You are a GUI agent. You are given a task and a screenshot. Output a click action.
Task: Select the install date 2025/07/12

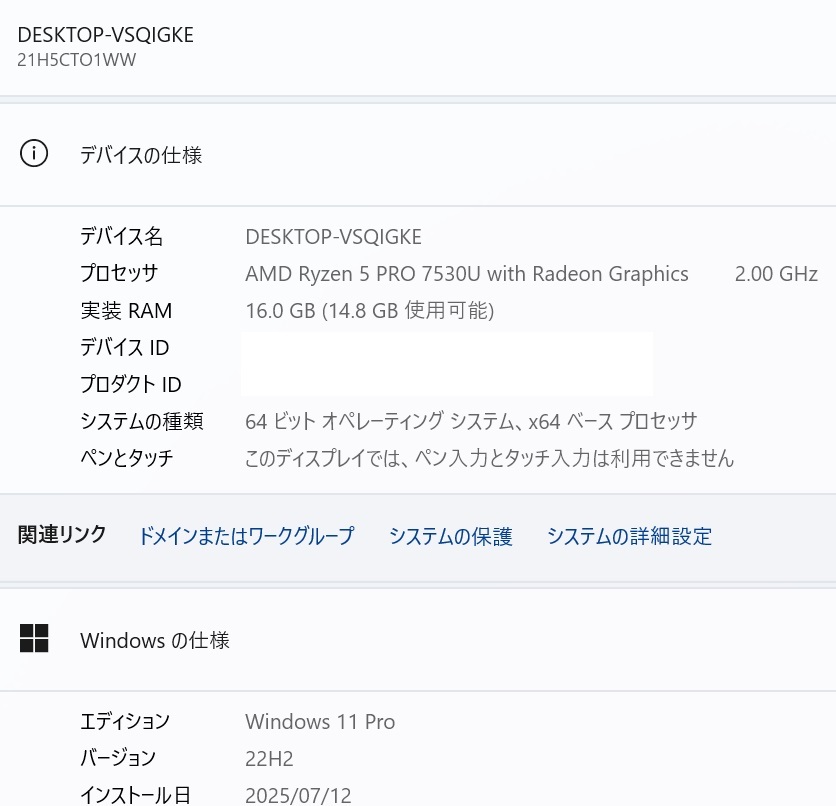click(x=298, y=795)
